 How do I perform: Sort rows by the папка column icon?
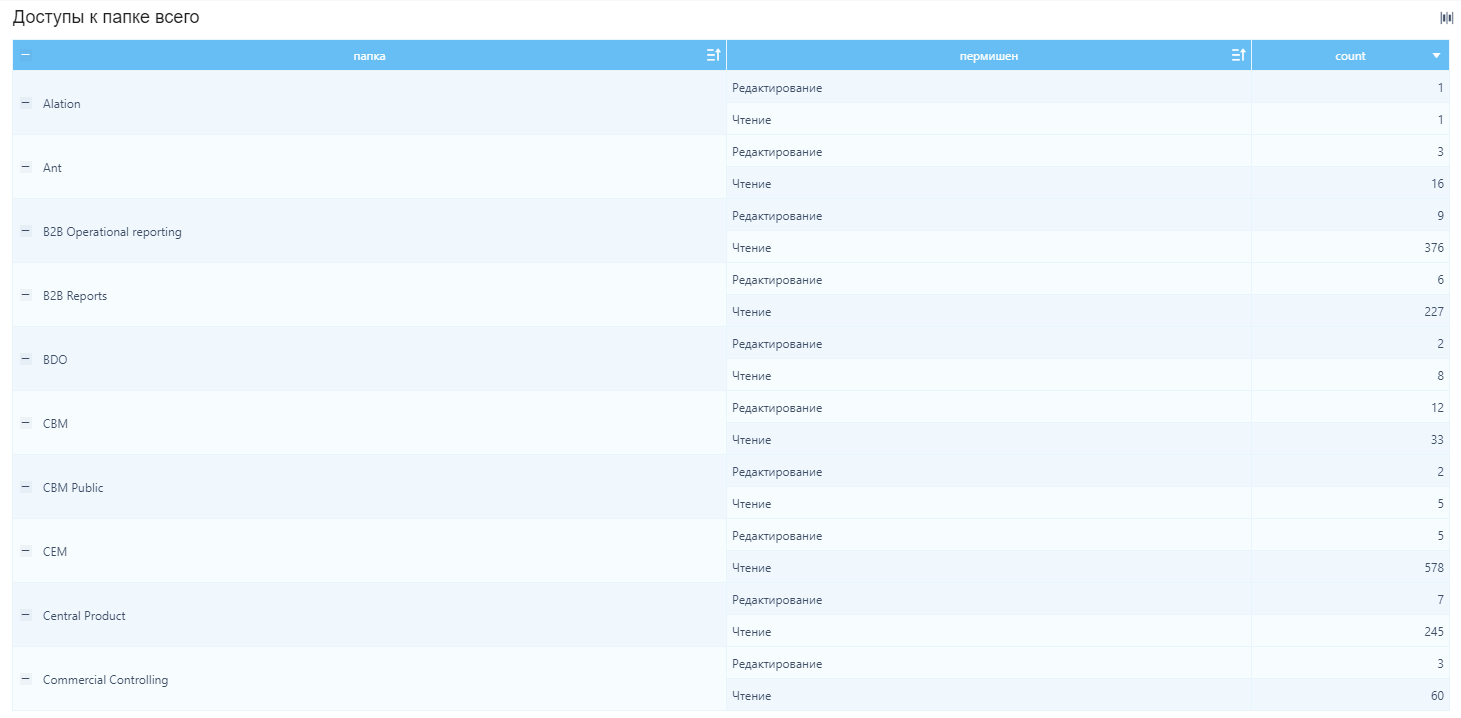[x=713, y=56]
